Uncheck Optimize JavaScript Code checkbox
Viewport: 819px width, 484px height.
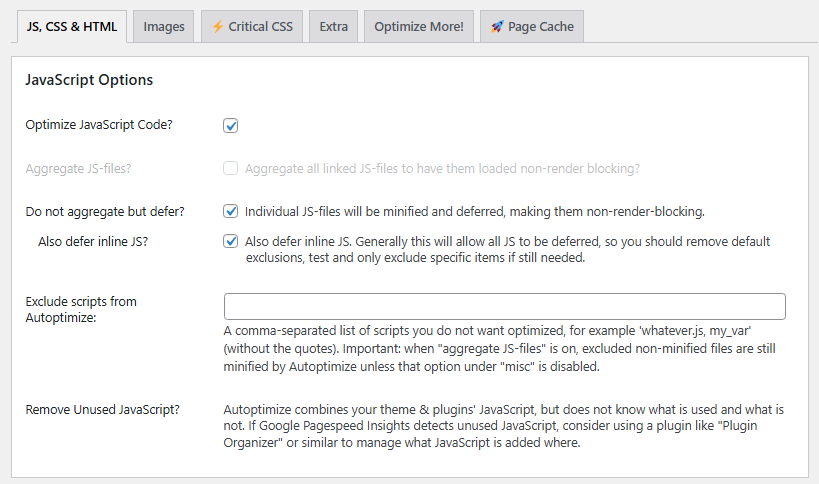point(231,126)
